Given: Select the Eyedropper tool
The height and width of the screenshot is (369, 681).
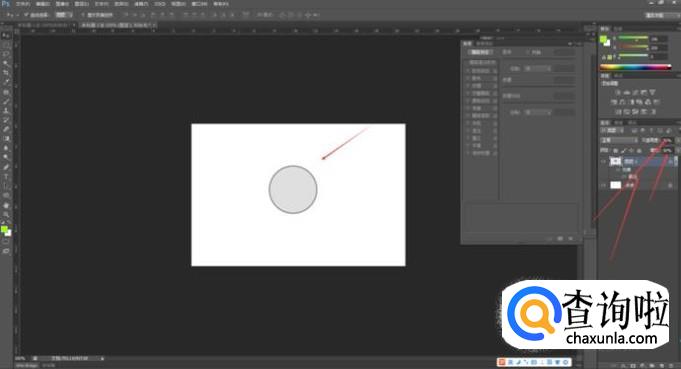Looking at the screenshot, I should point(6,82).
